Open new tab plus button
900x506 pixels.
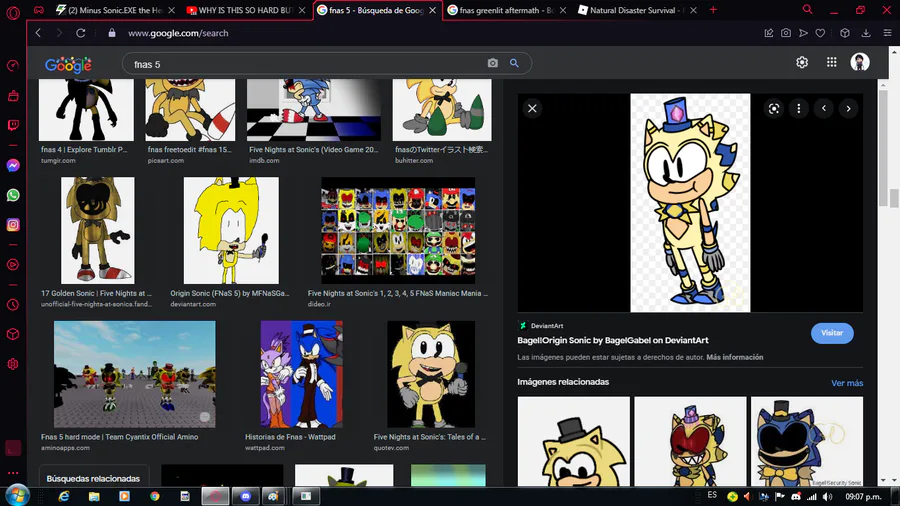point(713,10)
